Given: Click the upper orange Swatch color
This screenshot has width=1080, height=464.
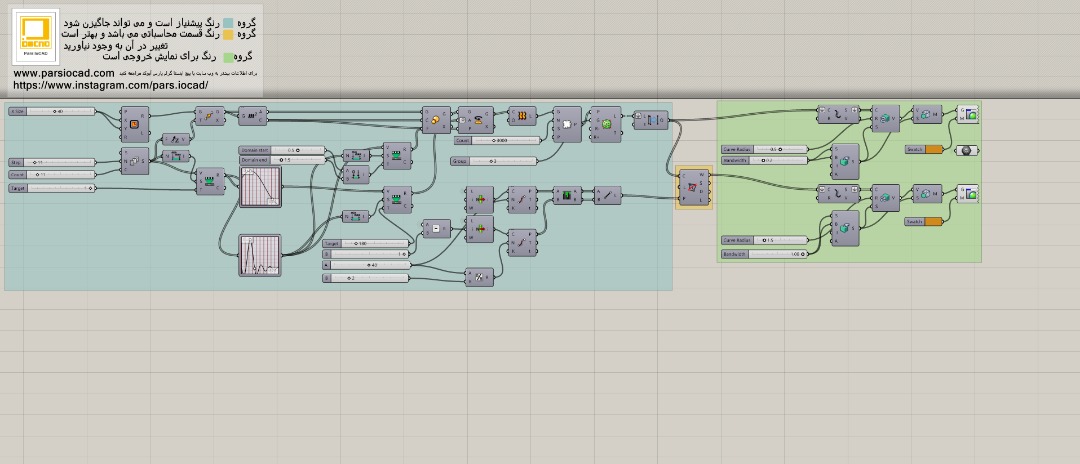Looking at the screenshot, I should (x=933, y=149).
